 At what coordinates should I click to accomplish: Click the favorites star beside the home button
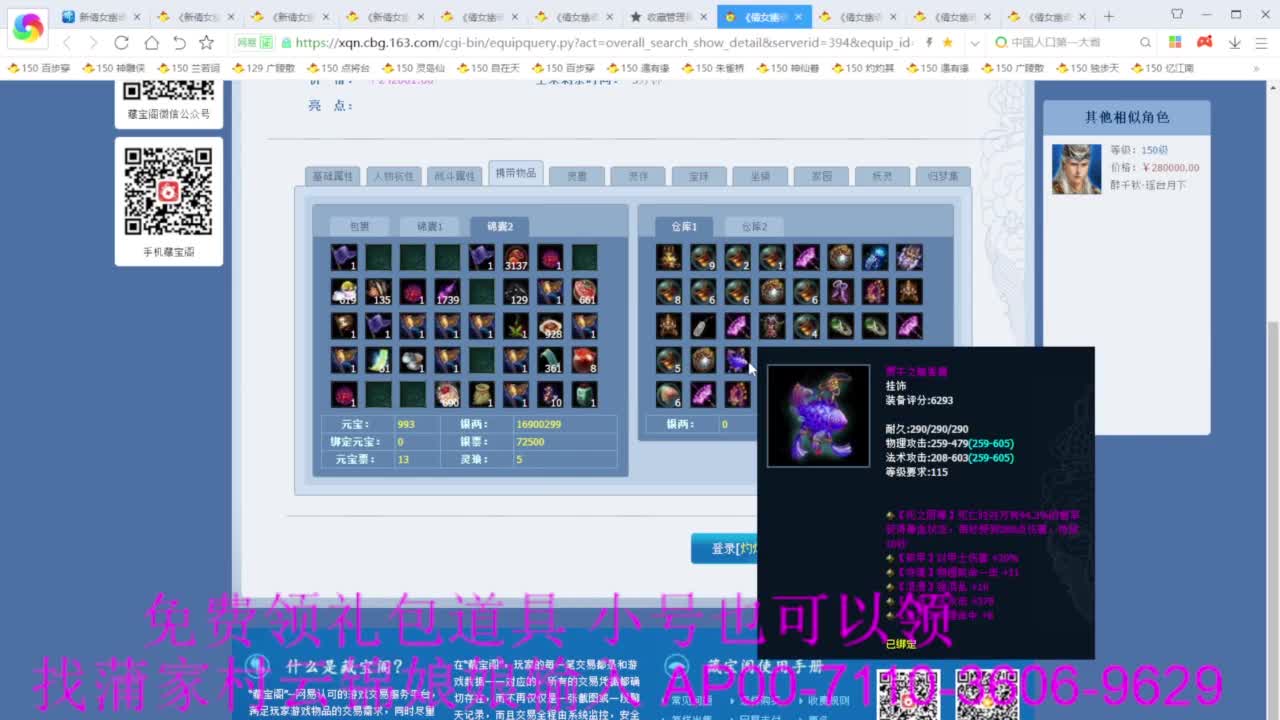coord(206,42)
